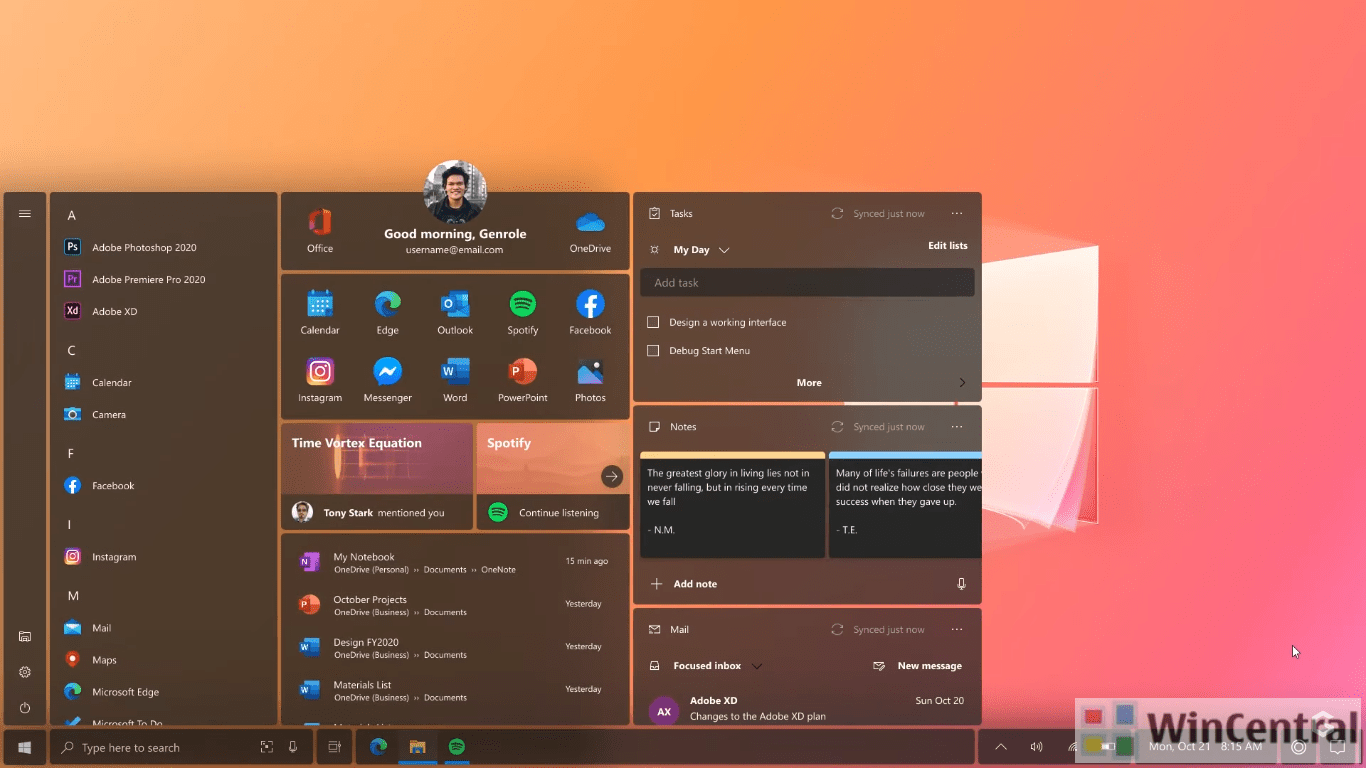Jump to letter M in app list
The width and height of the screenshot is (1366, 768).
coord(73,596)
